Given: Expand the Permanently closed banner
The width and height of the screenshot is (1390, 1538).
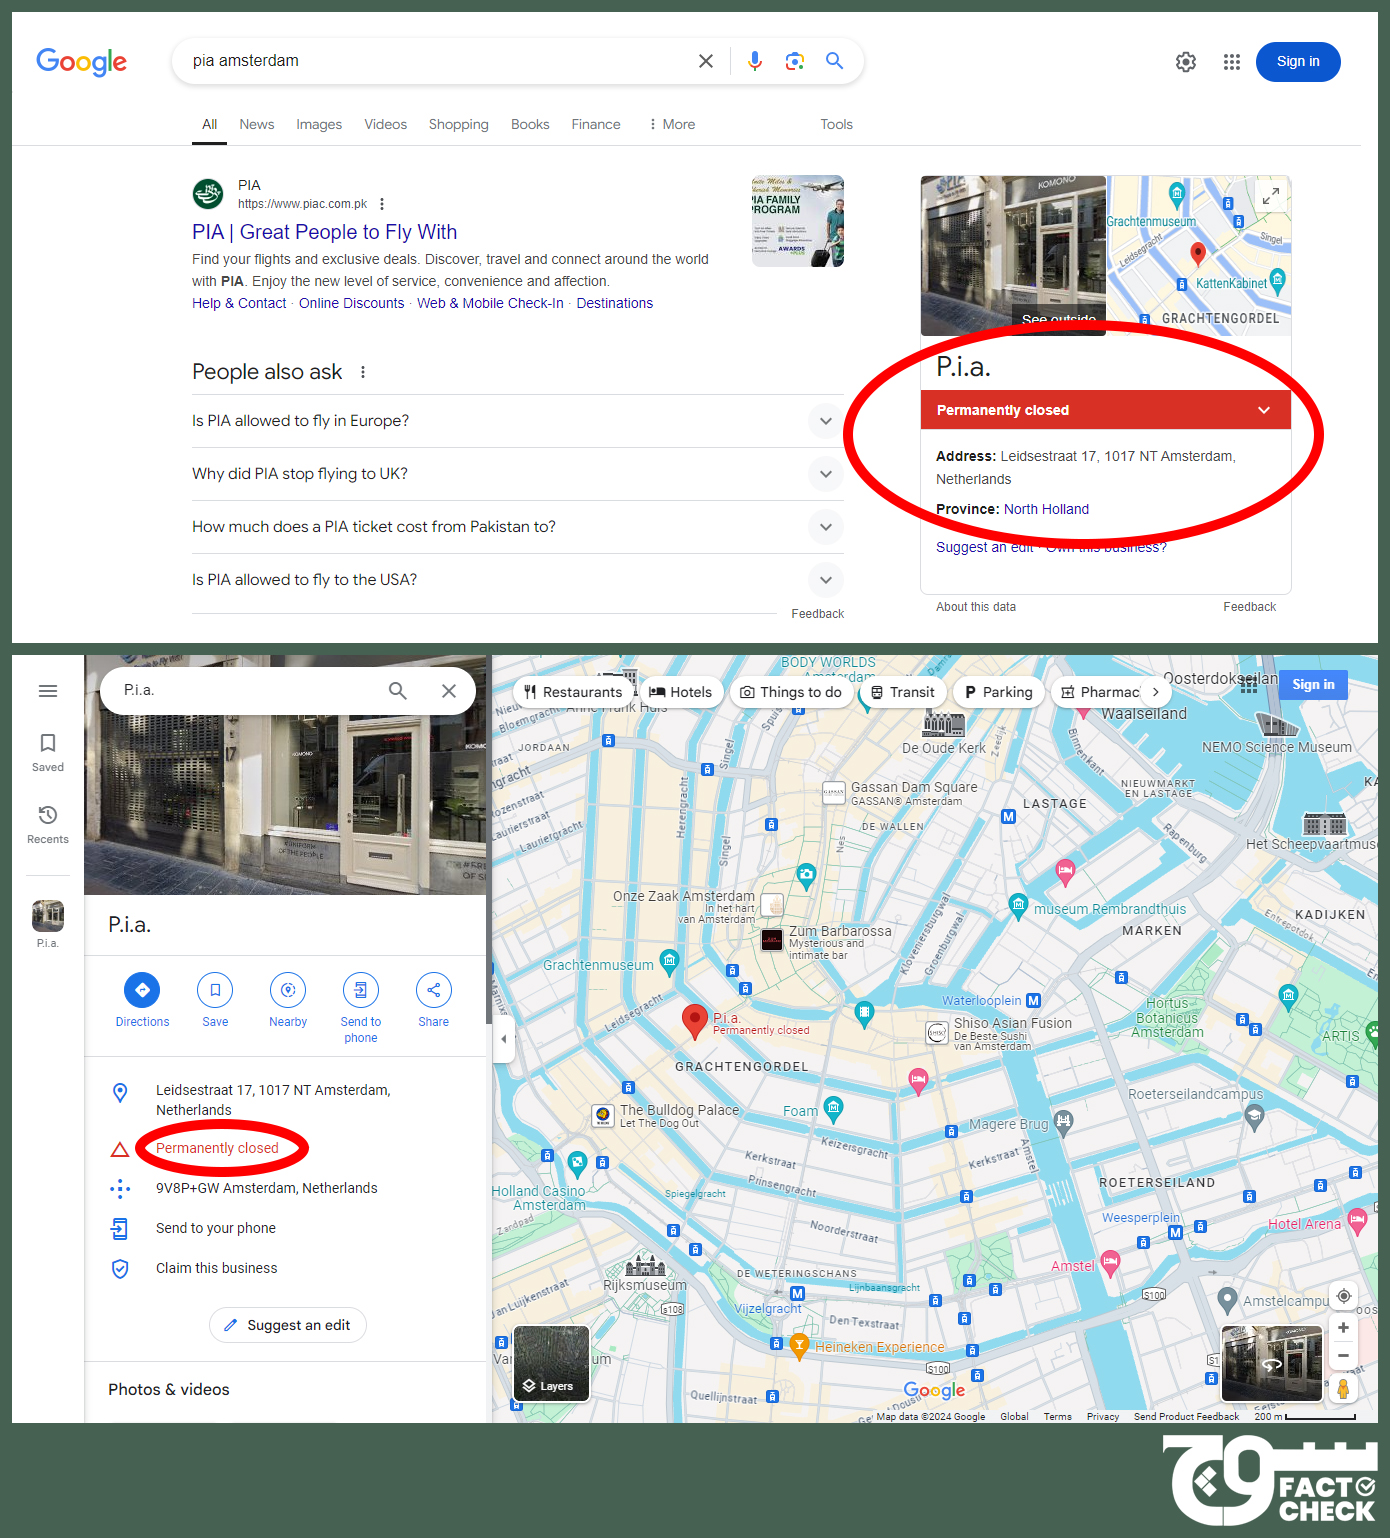Looking at the screenshot, I should tap(1264, 410).
